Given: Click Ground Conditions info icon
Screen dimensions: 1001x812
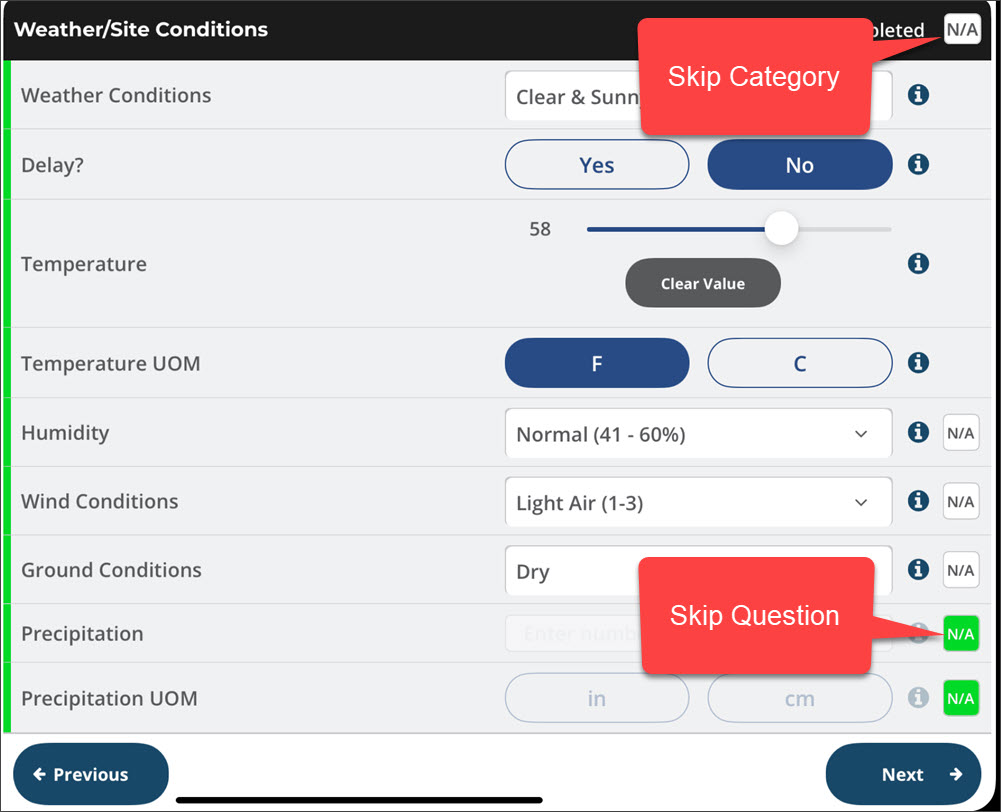Looking at the screenshot, I should coord(918,569).
